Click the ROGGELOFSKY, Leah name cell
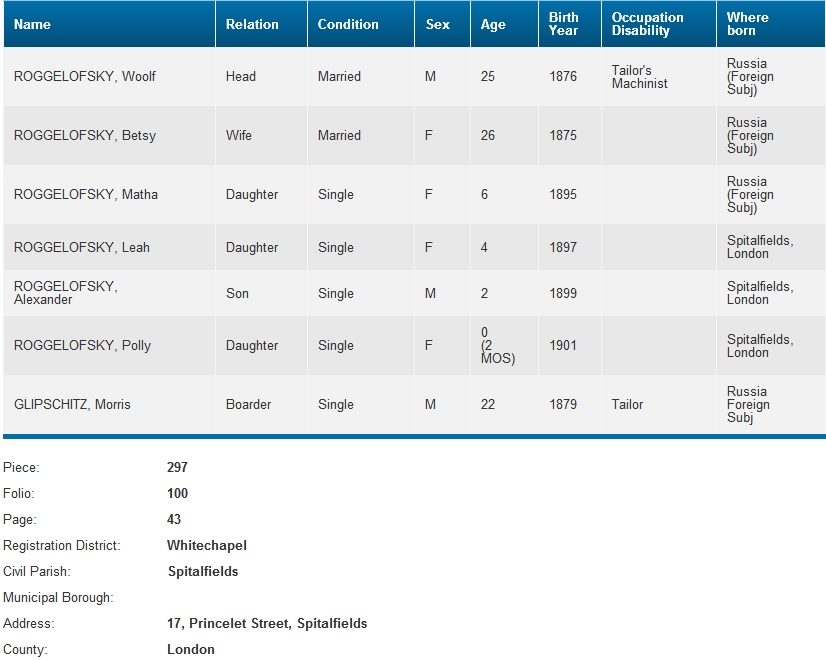This screenshot has height=660, width=826. [82, 248]
